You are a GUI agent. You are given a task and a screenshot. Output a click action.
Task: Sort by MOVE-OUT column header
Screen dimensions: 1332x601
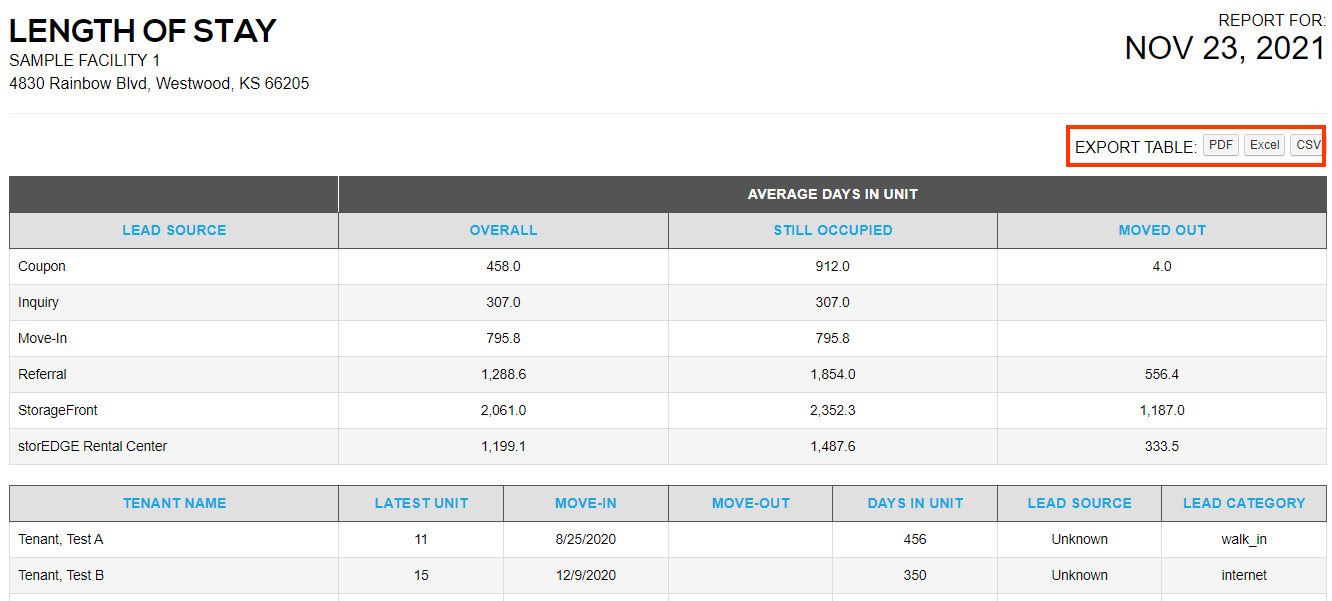(x=751, y=503)
